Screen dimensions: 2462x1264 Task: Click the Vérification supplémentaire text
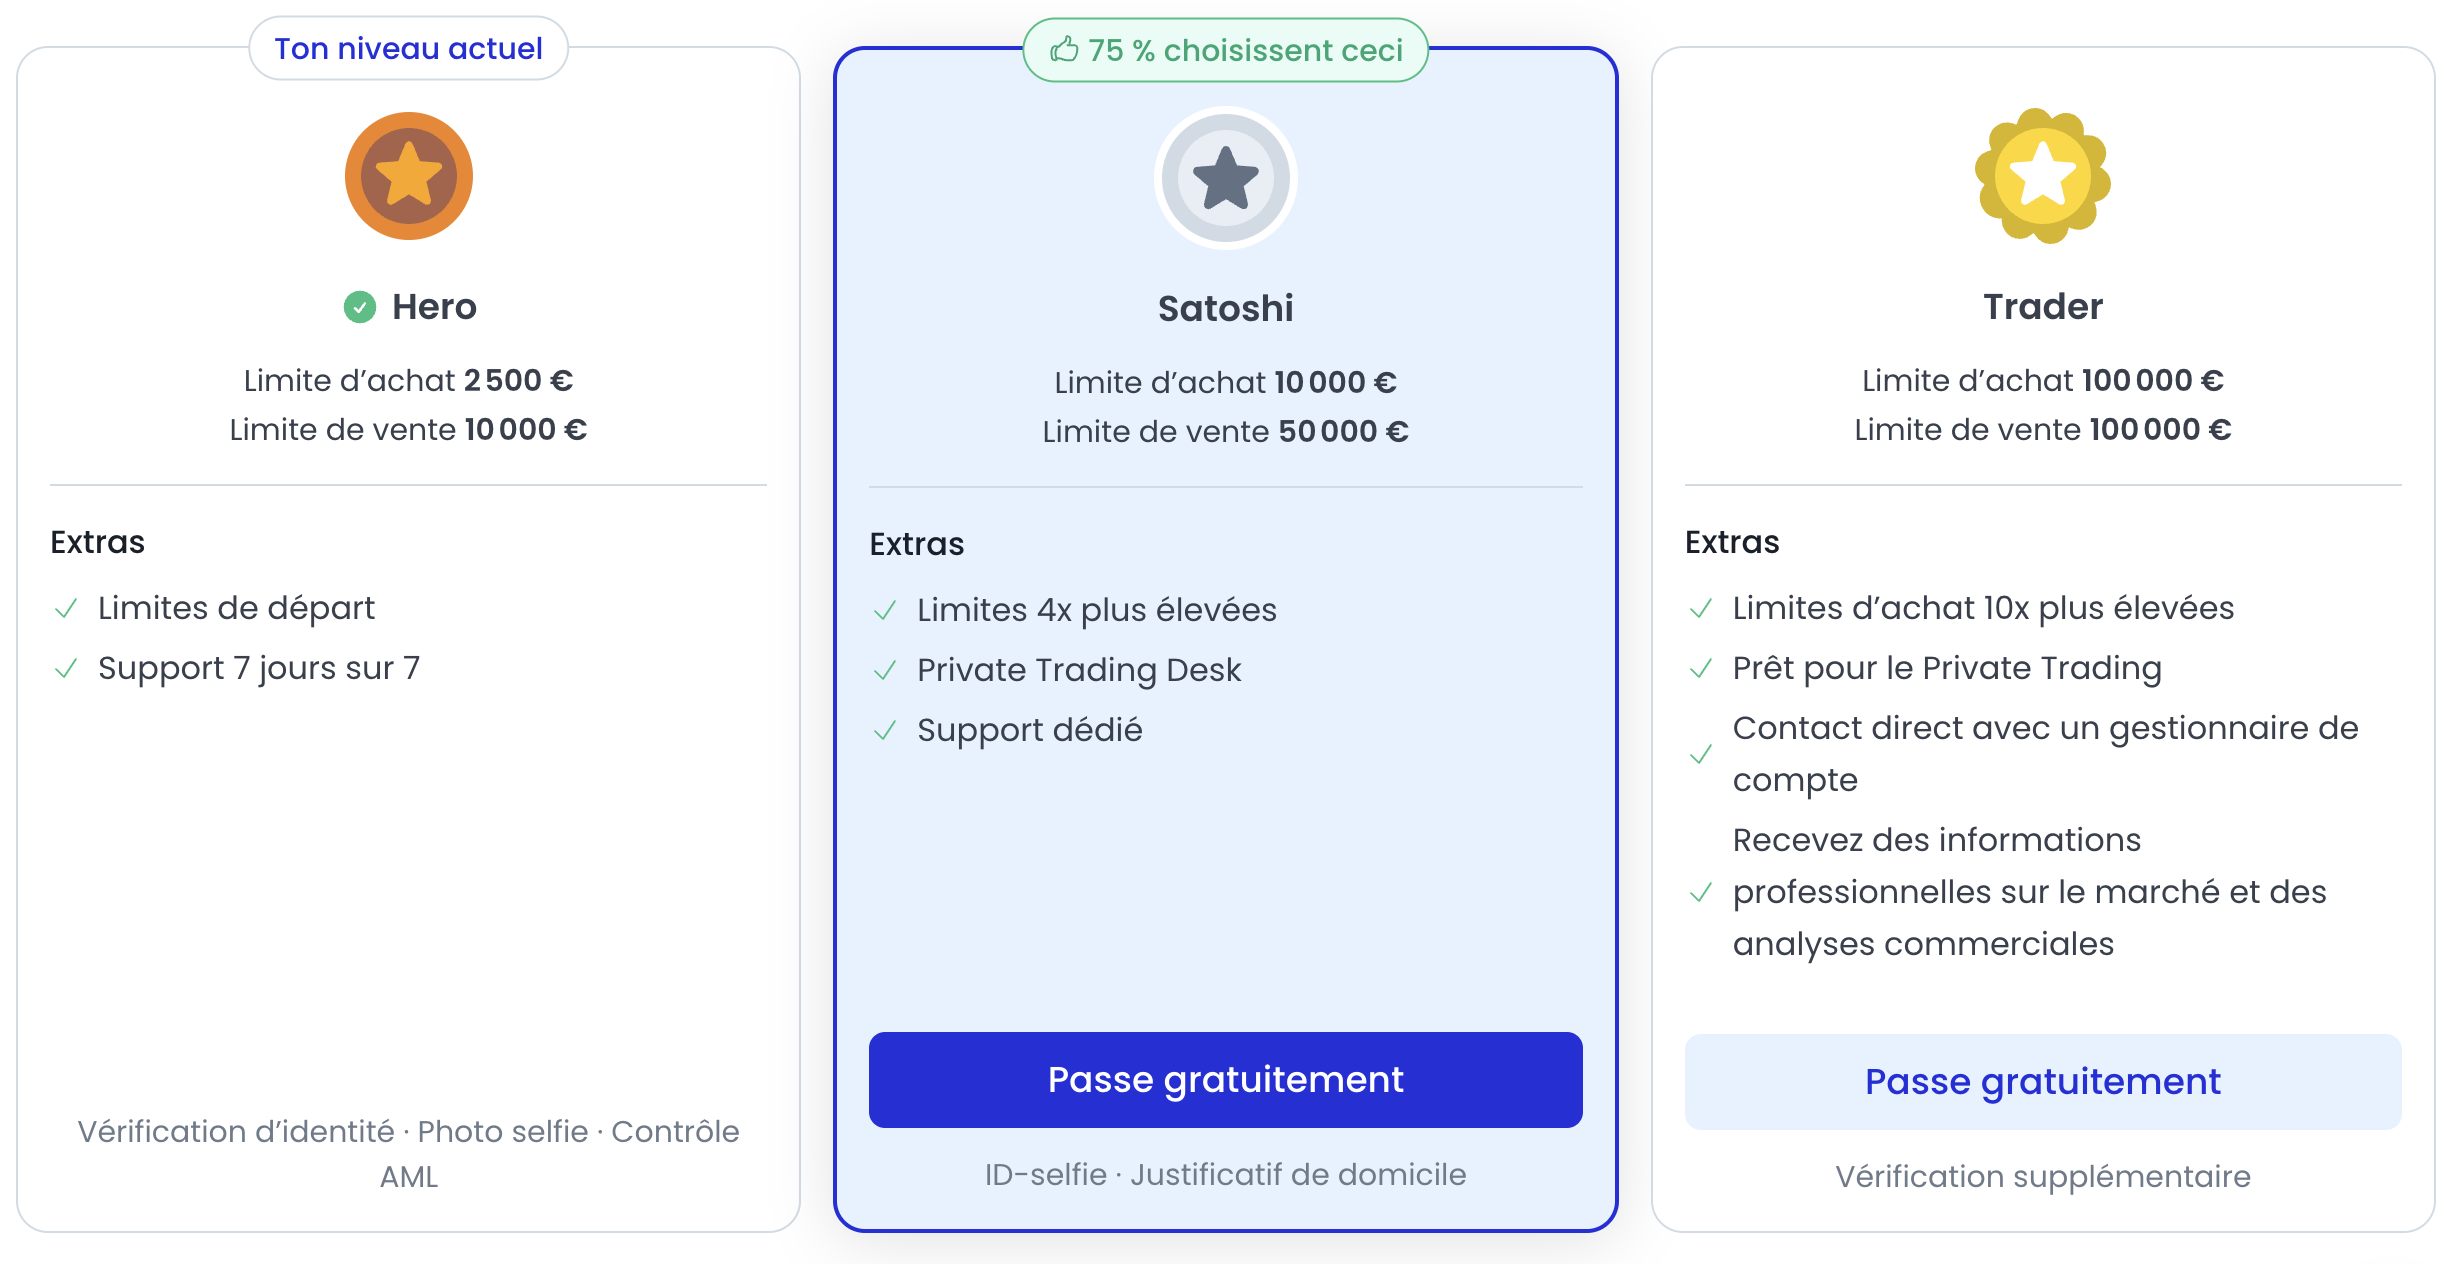tap(2043, 1176)
